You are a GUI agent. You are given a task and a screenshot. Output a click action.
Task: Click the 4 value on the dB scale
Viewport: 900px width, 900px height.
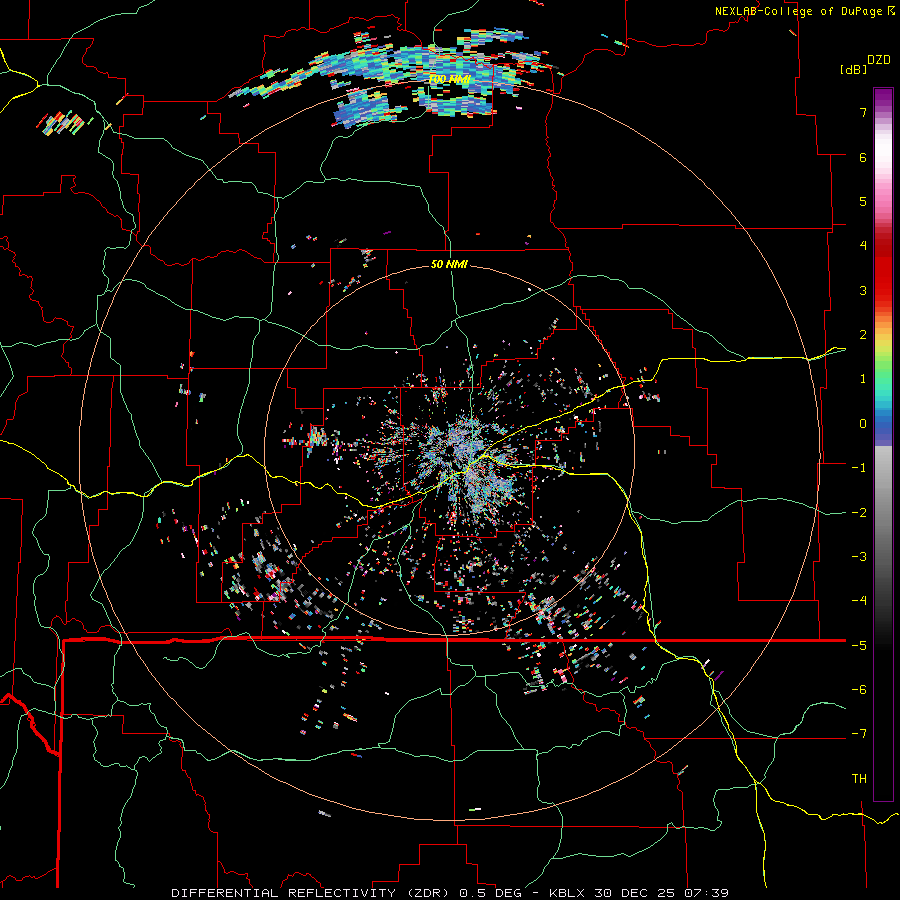[863, 246]
